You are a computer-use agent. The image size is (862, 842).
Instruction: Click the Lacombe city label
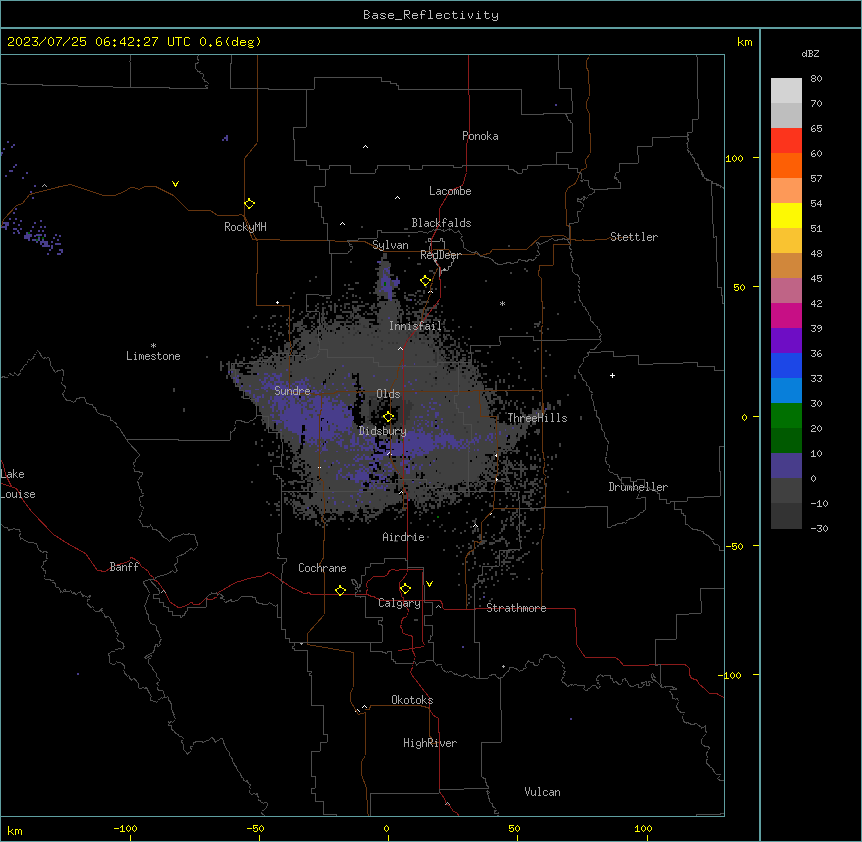coord(450,191)
